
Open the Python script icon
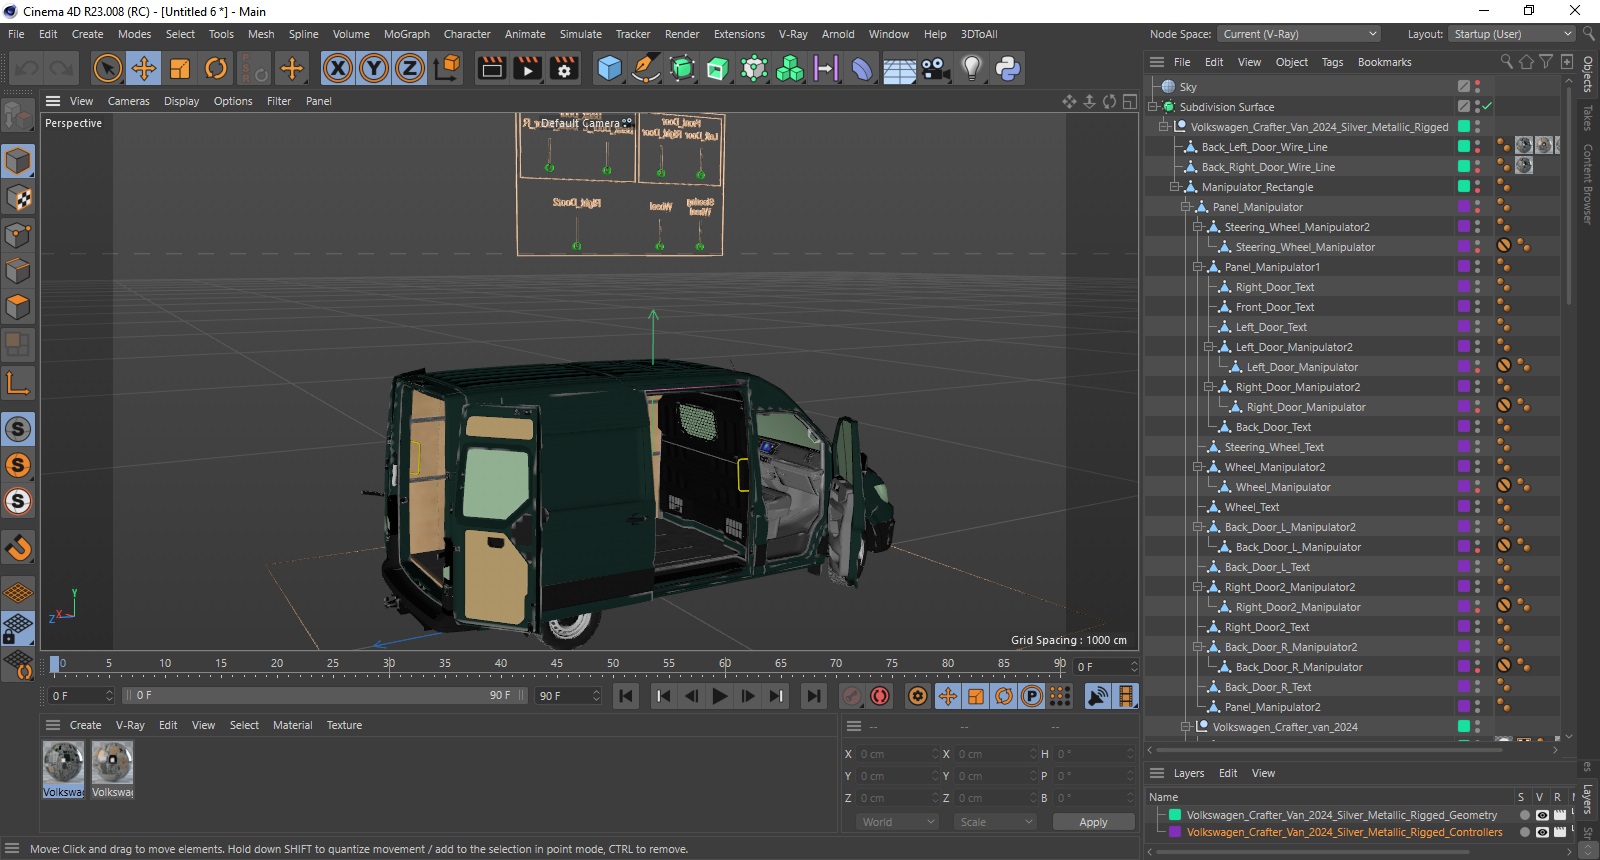(1008, 68)
